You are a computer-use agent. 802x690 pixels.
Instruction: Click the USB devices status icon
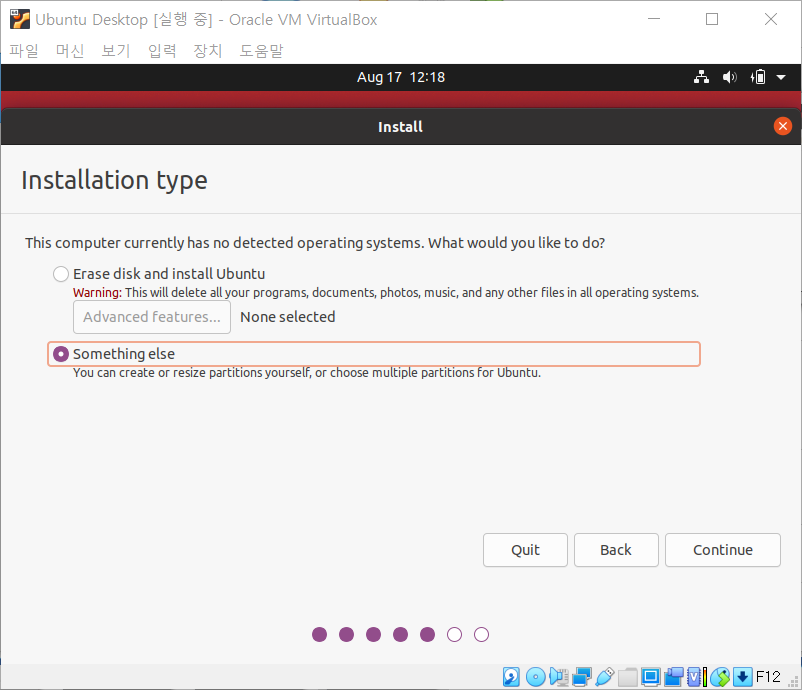pos(605,677)
